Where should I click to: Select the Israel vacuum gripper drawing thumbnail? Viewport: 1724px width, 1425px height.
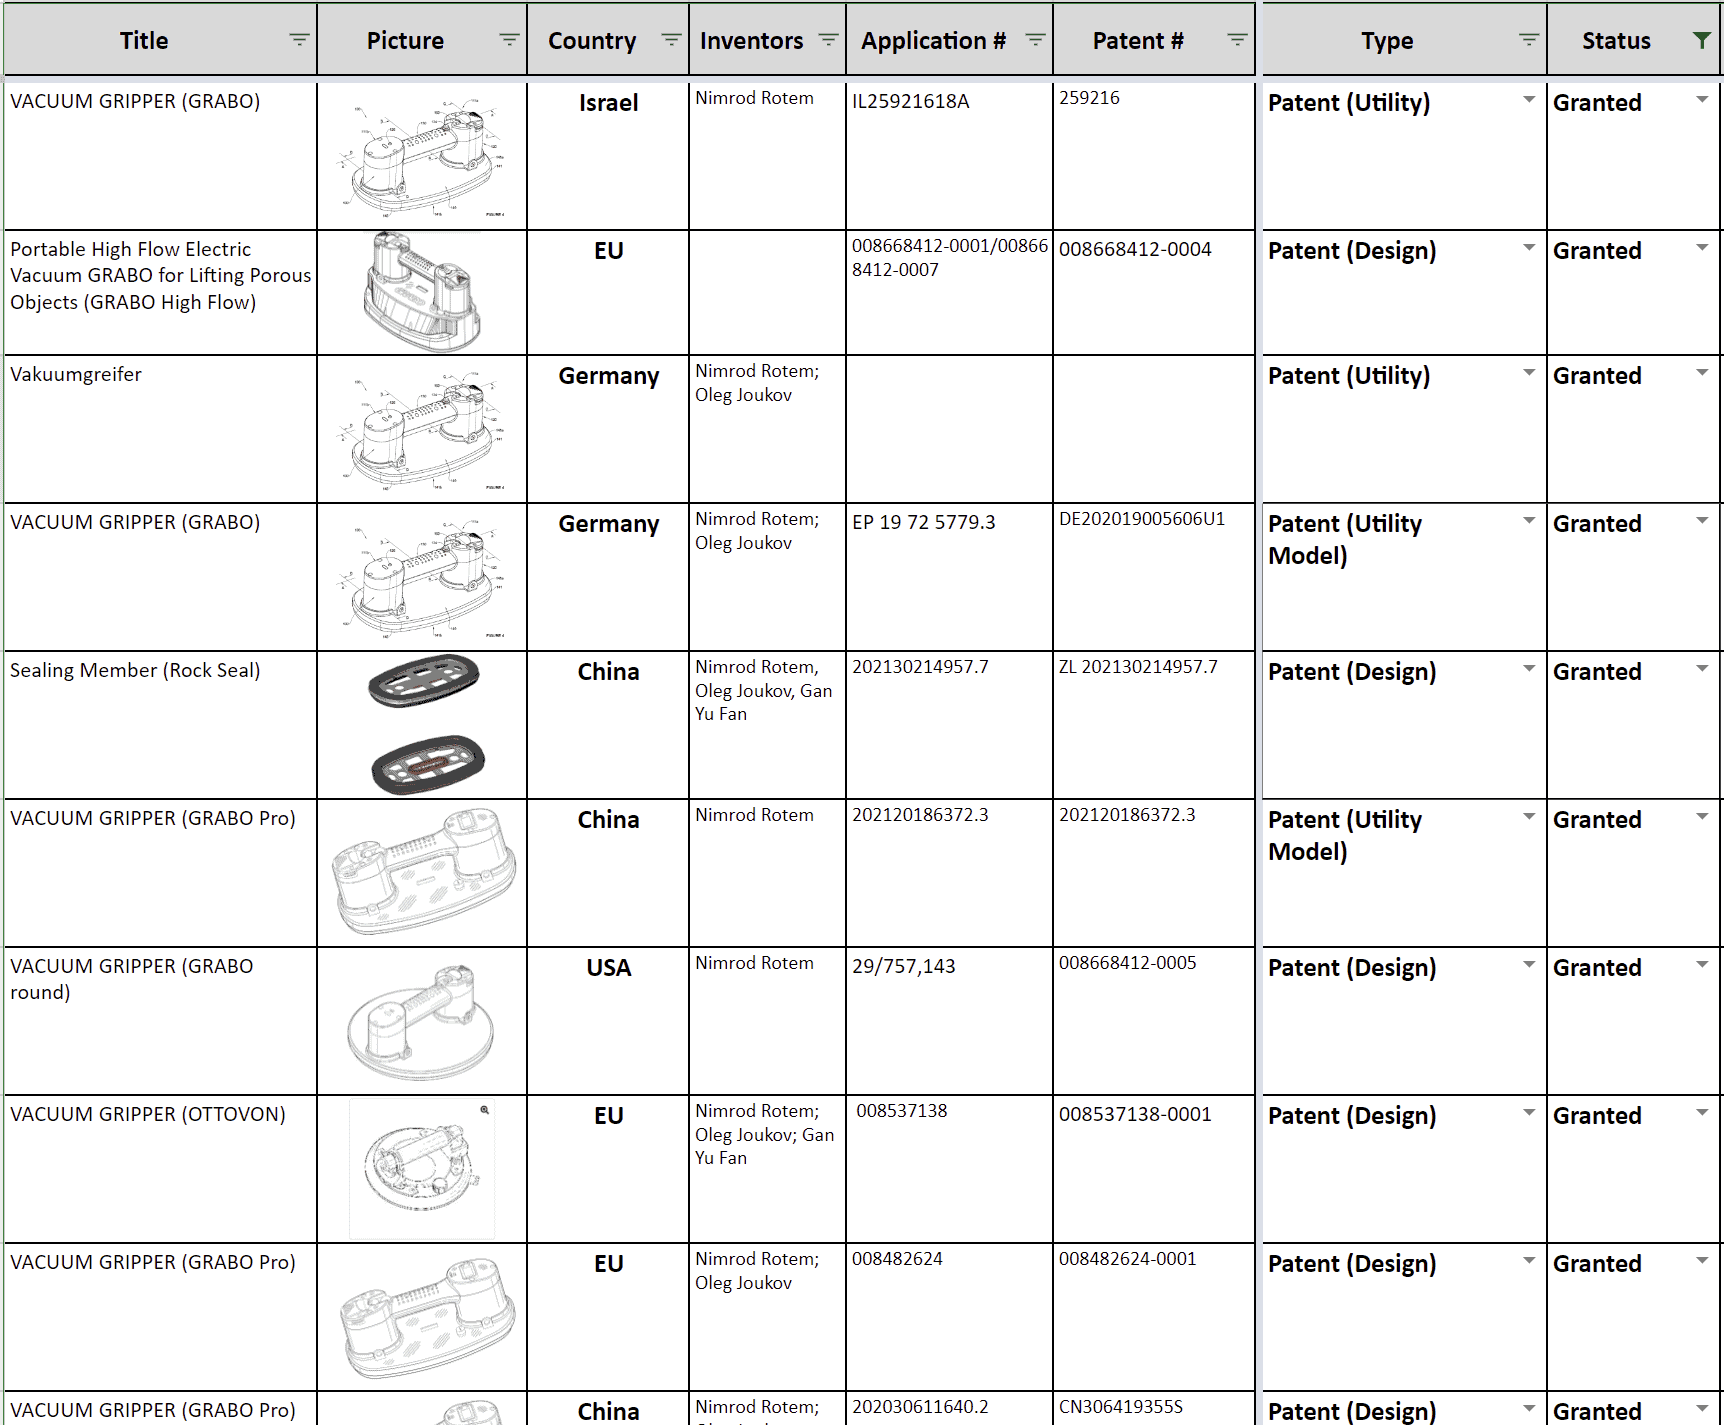pos(422,156)
